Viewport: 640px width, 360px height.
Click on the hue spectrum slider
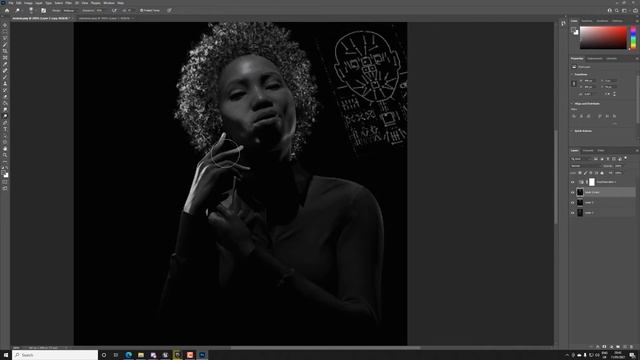tap(633, 38)
